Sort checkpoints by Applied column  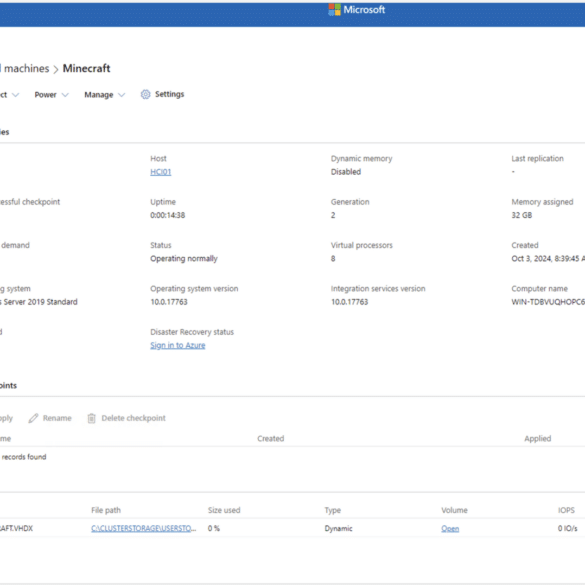537,439
